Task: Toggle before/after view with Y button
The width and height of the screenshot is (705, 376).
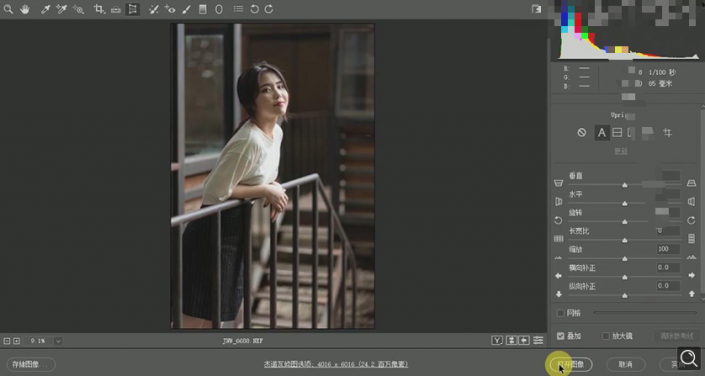Action: coord(497,340)
